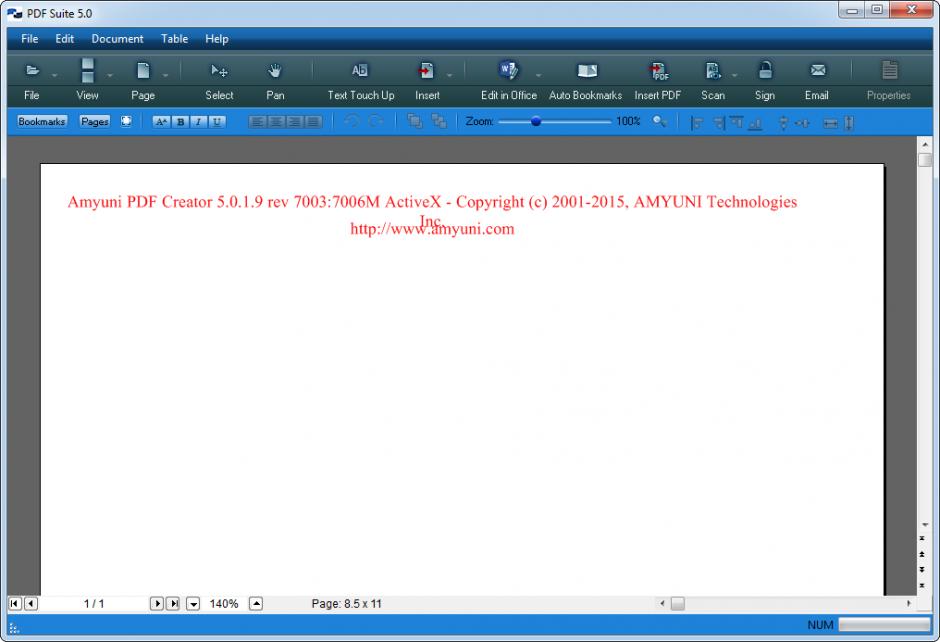Click the align objects top icon

736,122
